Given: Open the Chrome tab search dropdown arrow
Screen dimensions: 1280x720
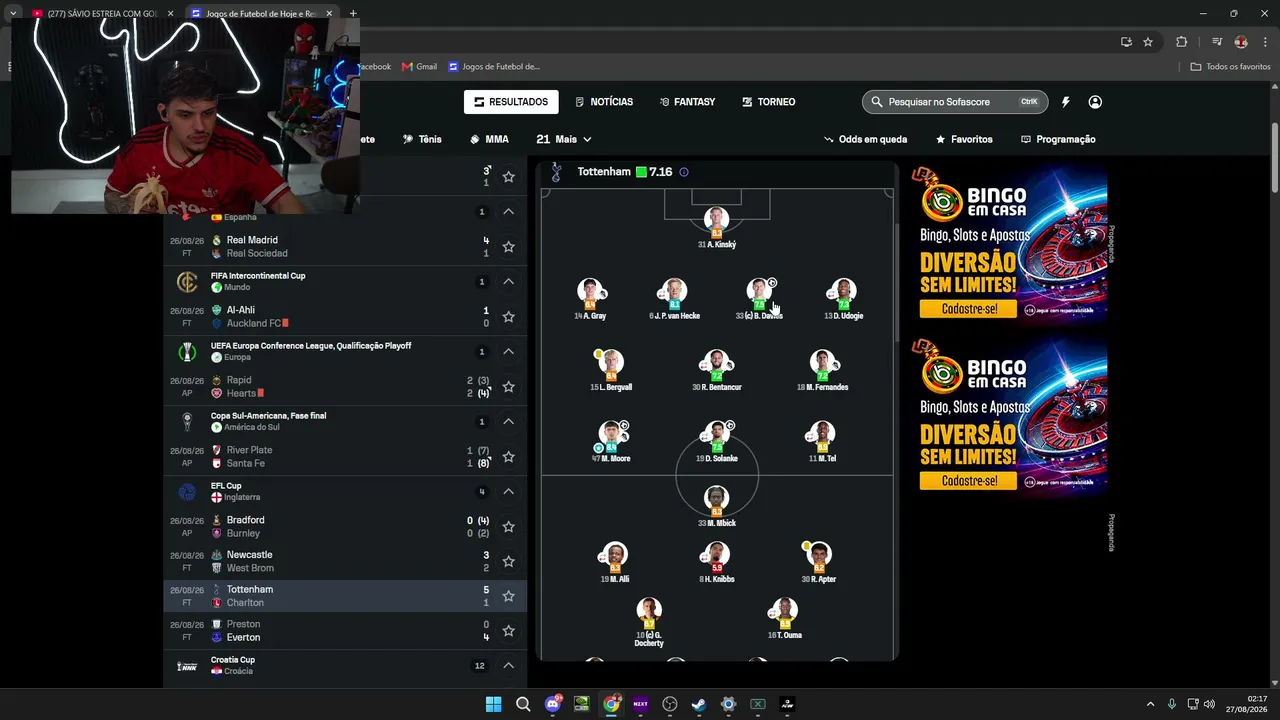Looking at the screenshot, I should (x=13, y=14).
